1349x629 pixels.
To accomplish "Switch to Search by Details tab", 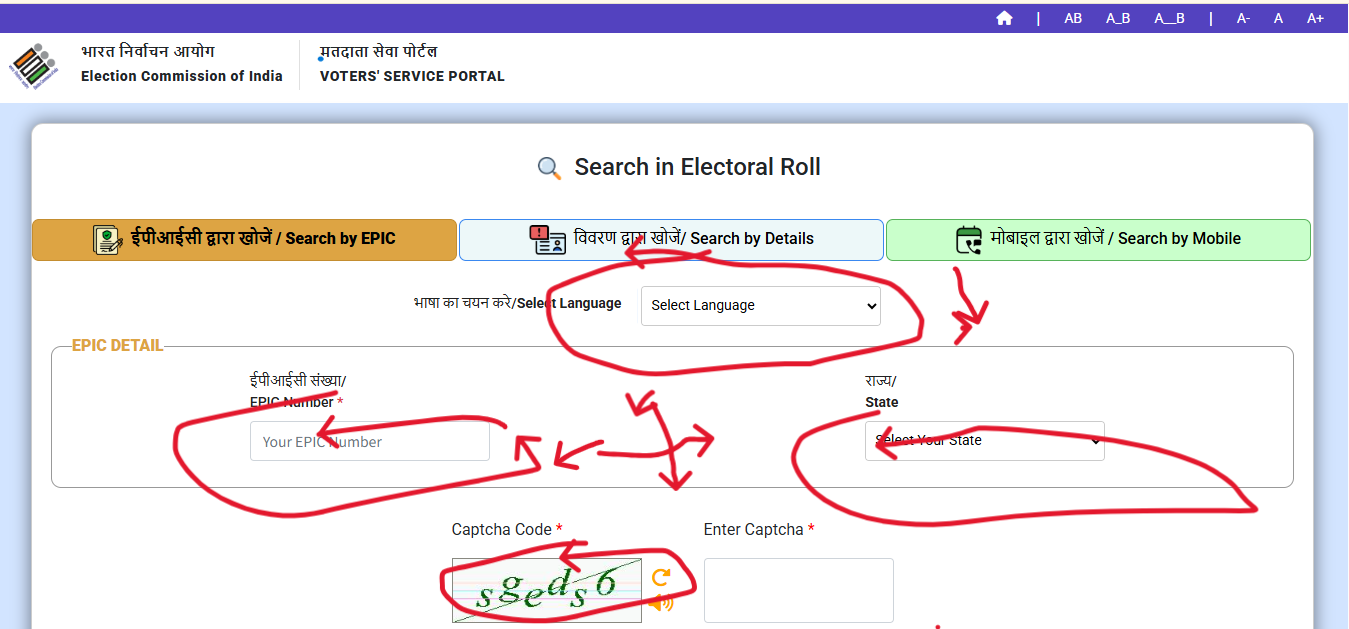I will (x=671, y=240).
